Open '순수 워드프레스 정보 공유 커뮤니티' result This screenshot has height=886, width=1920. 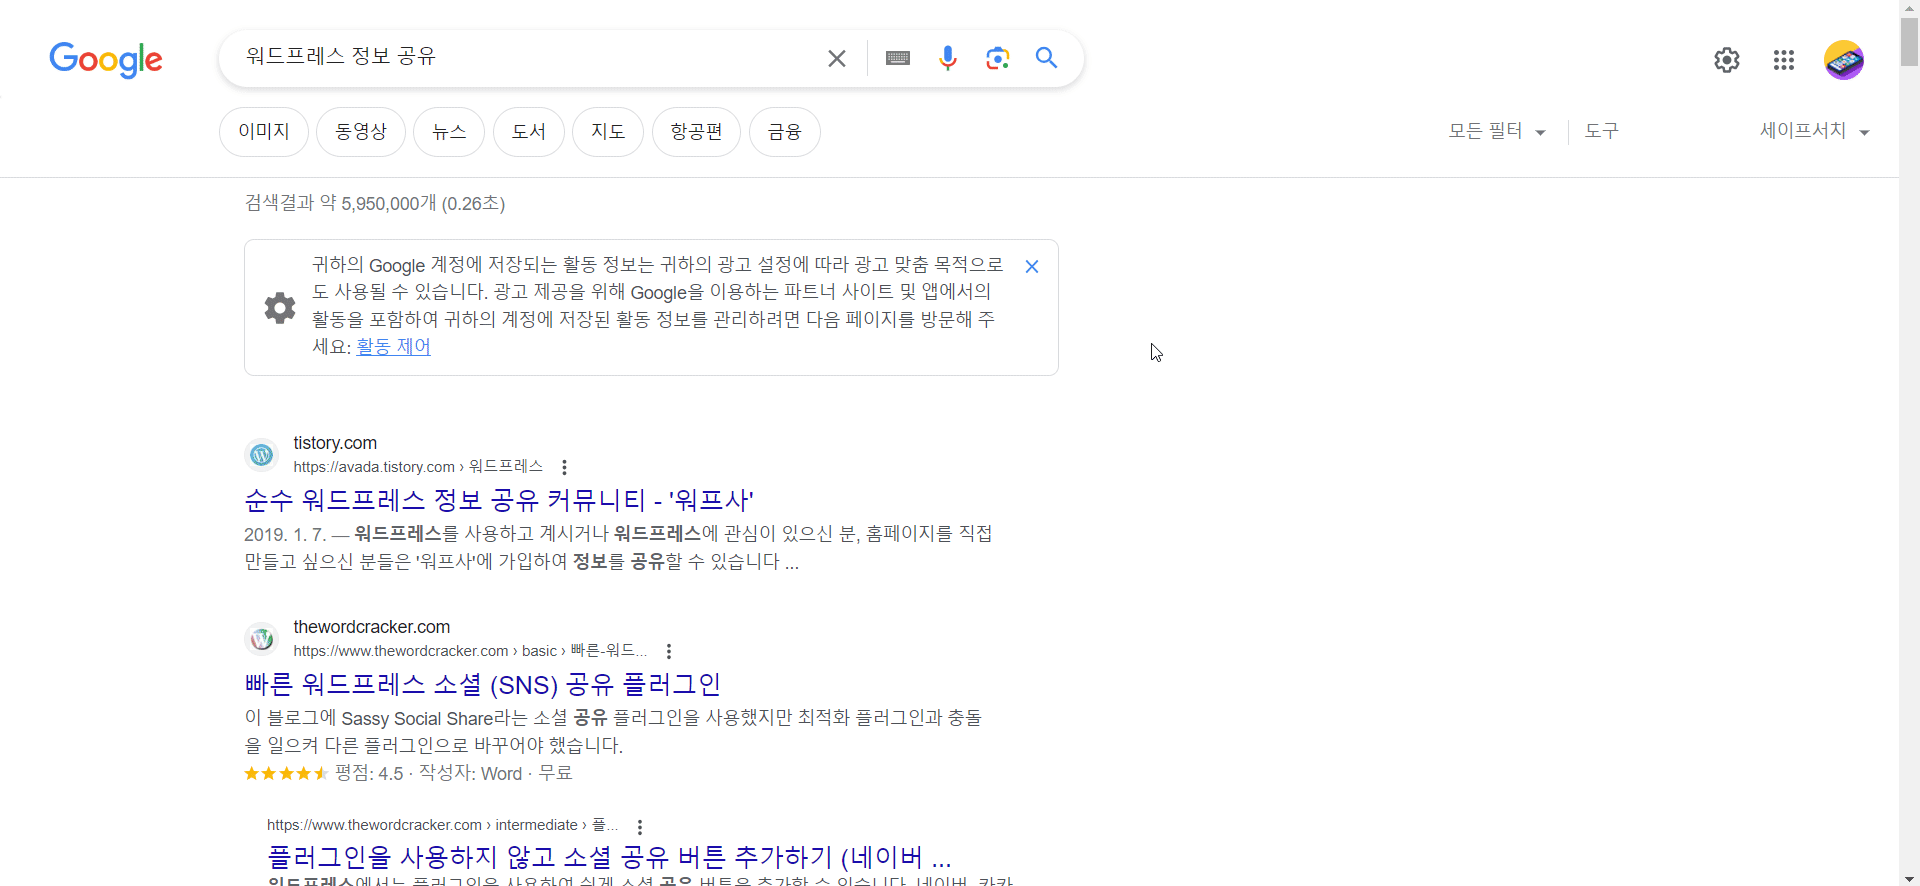point(499,500)
